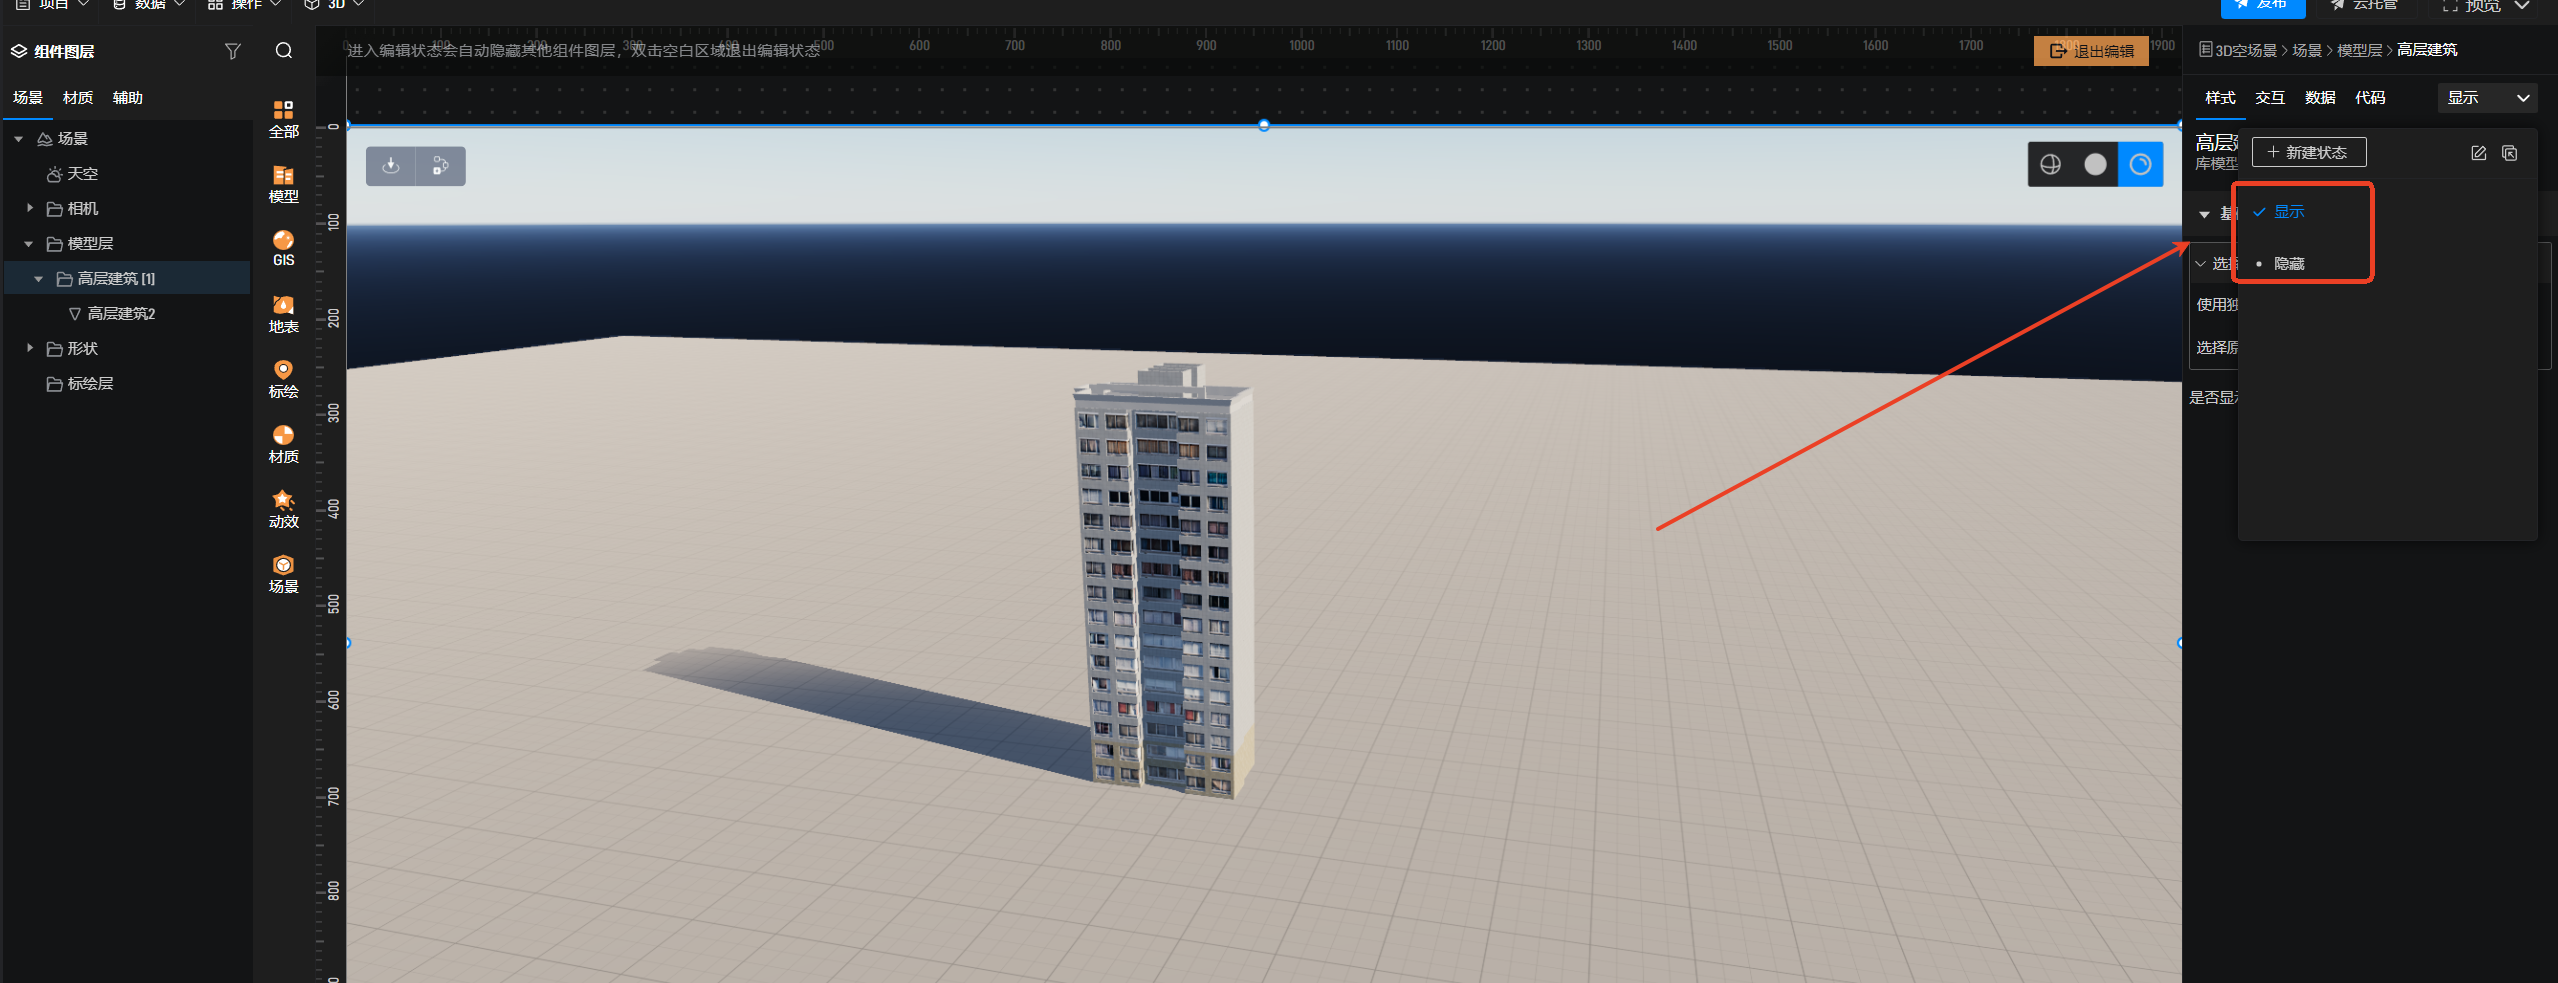This screenshot has height=983, width=2558.
Task: Open the 地表 terrain category
Action: (283, 313)
